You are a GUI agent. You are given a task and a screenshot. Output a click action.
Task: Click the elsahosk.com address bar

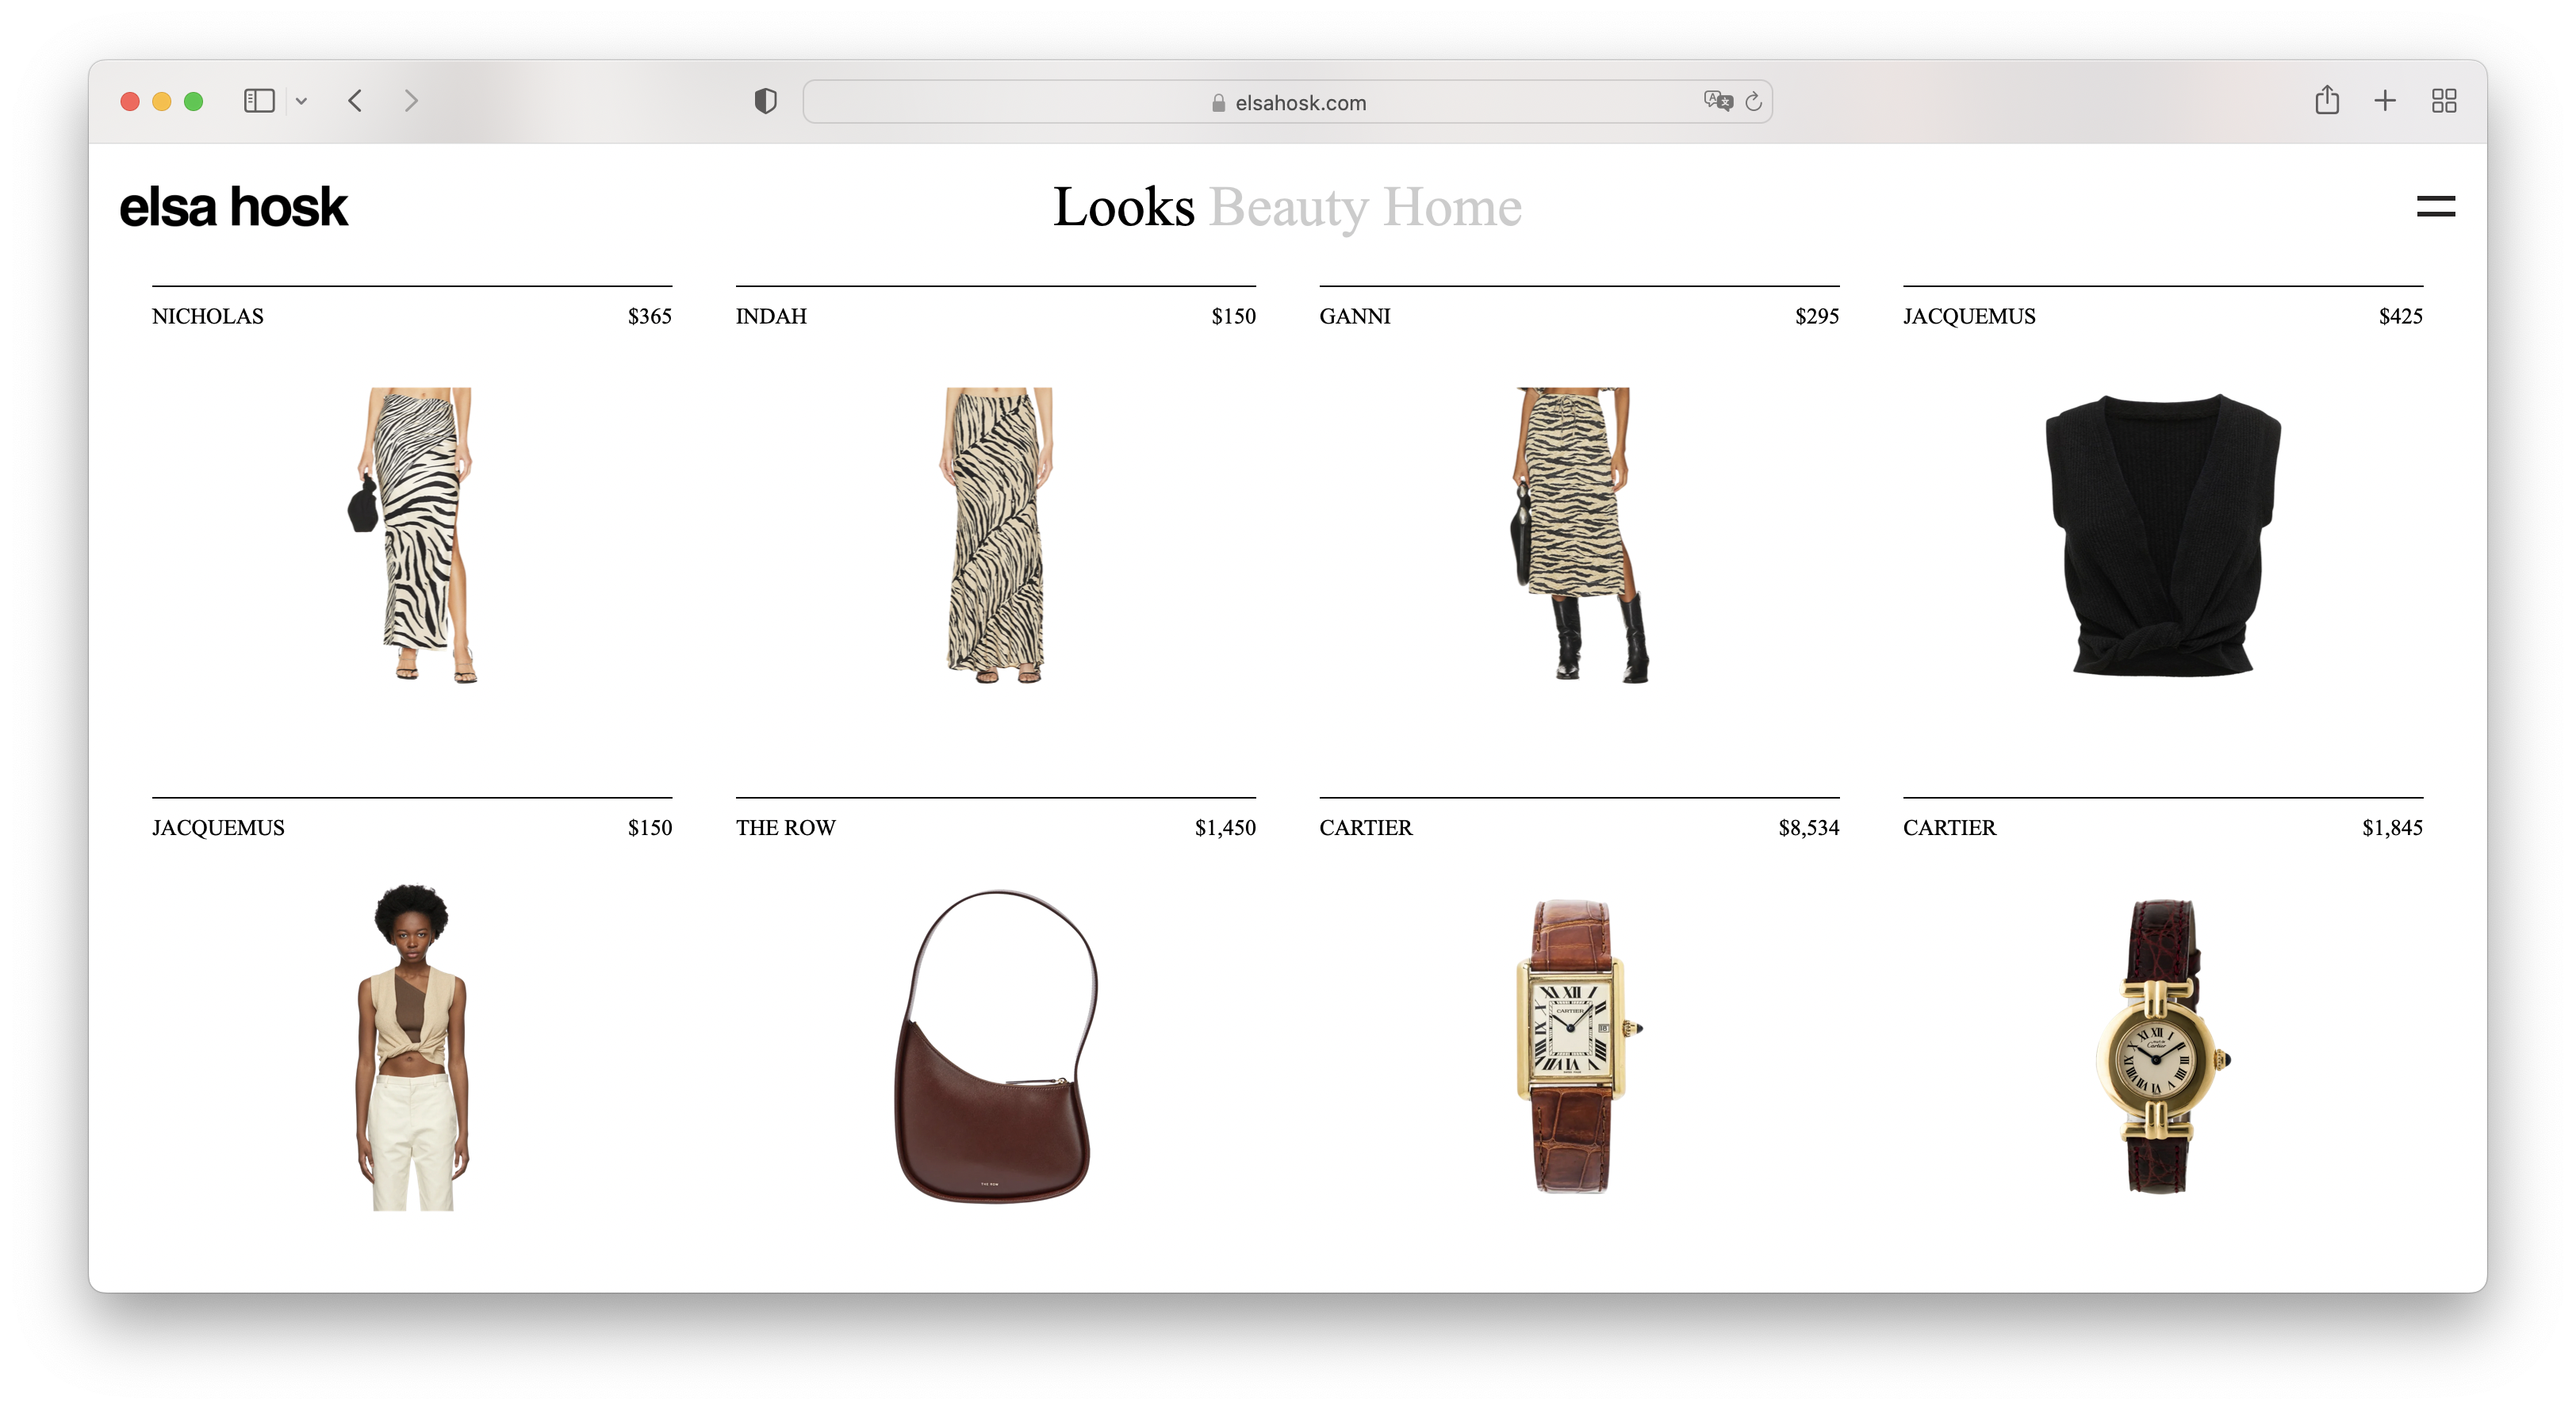(1287, 102)
